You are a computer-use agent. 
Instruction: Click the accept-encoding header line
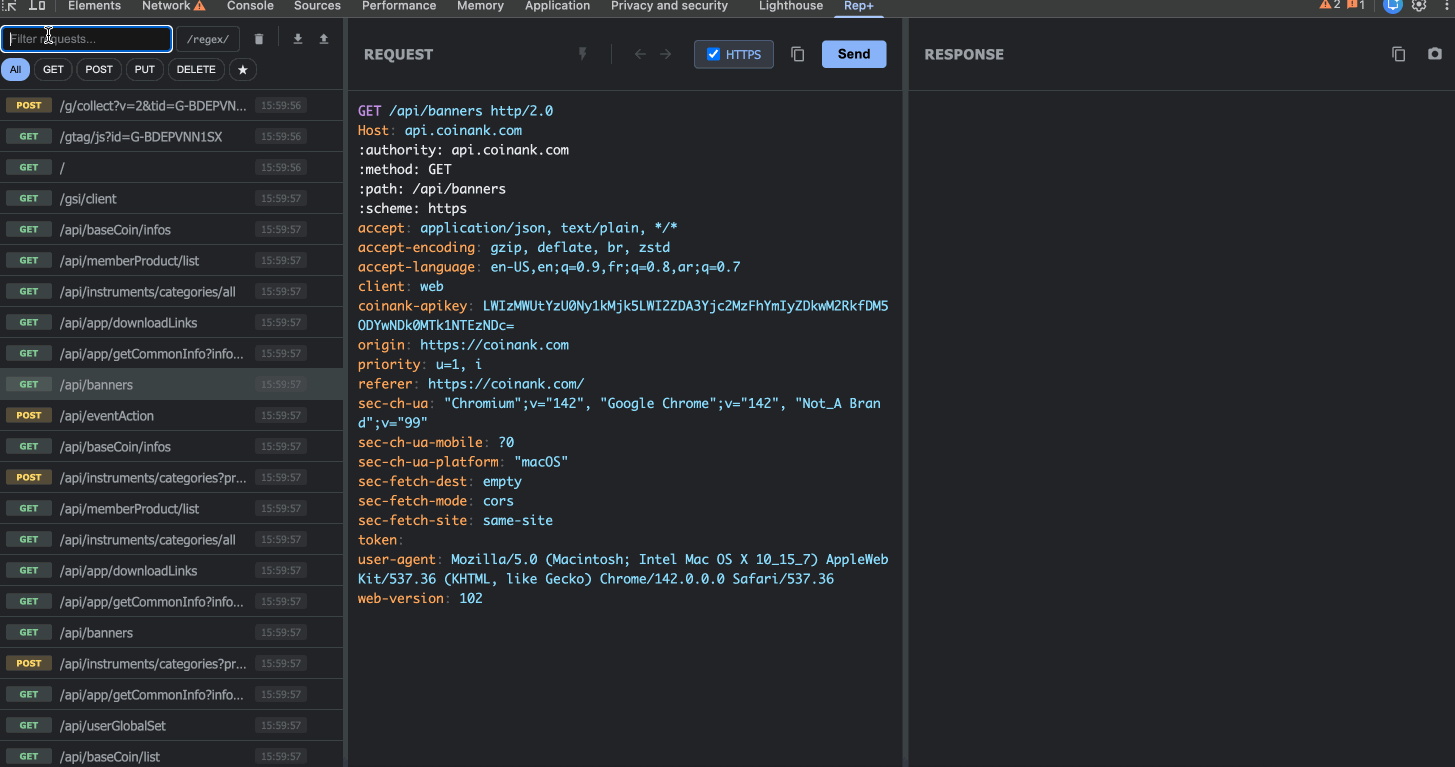pyautogui.click(x=514, y=247)
